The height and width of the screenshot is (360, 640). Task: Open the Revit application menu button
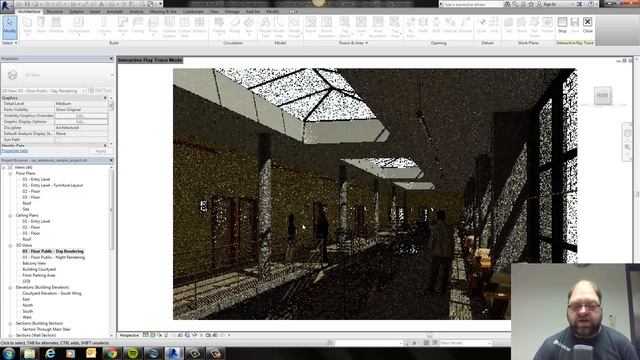pos(7,6)
